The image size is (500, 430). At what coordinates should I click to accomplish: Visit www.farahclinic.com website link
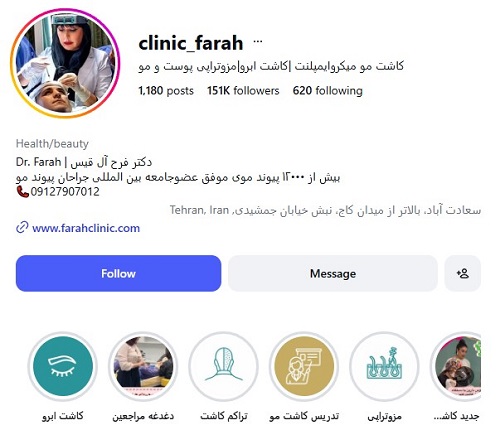[x=86, y=228]
